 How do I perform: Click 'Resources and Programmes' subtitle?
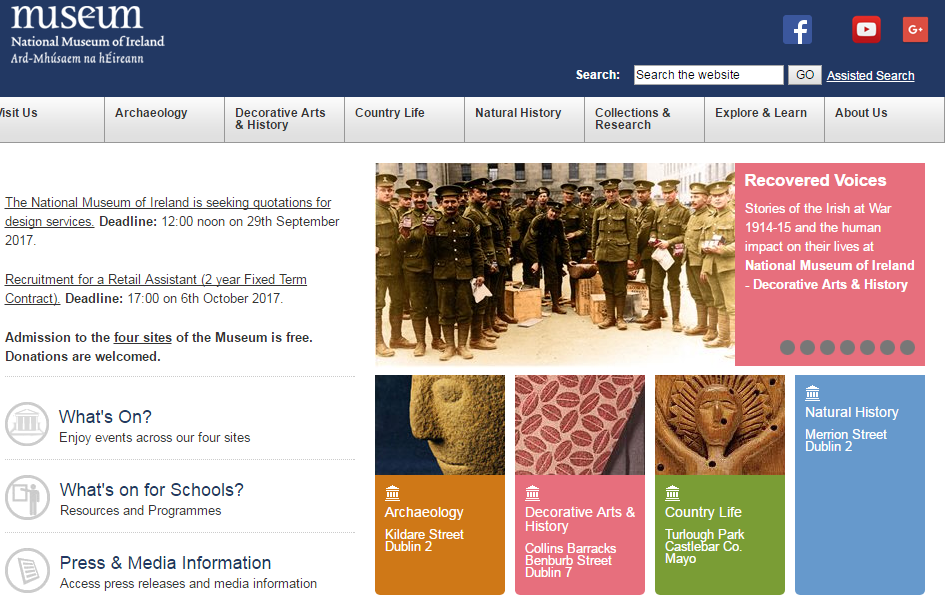pos(140,511)
